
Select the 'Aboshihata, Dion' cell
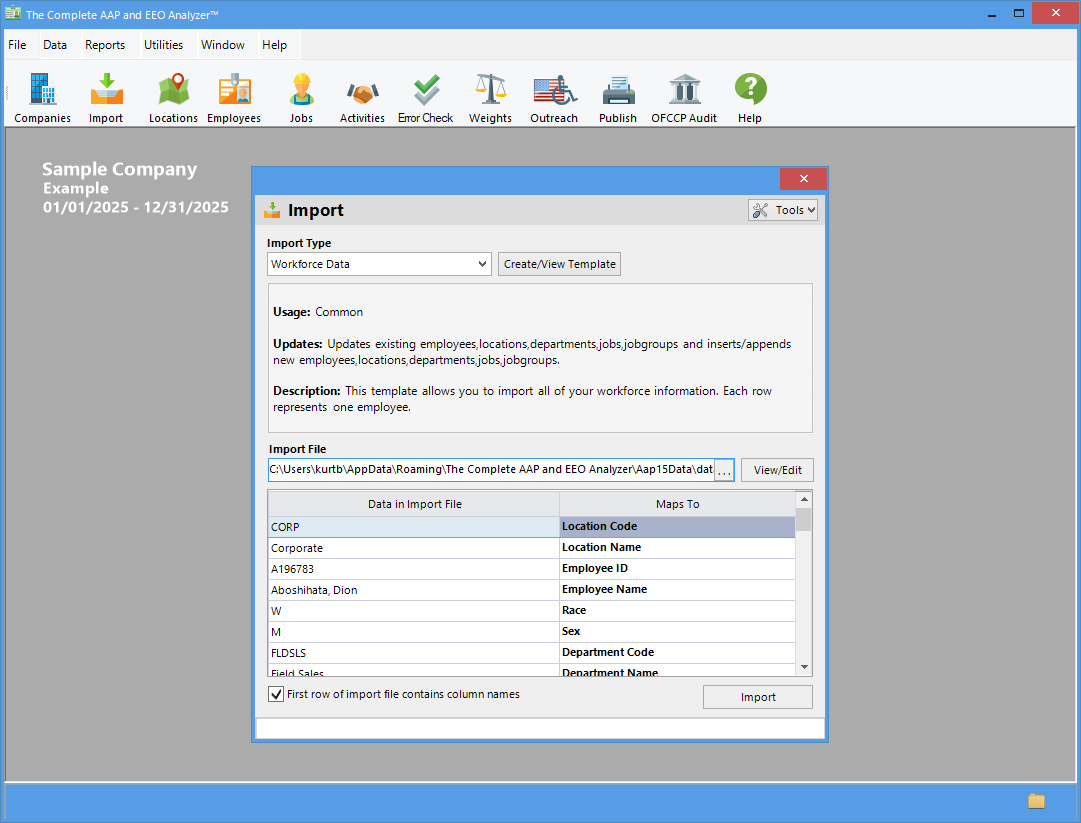414,590
